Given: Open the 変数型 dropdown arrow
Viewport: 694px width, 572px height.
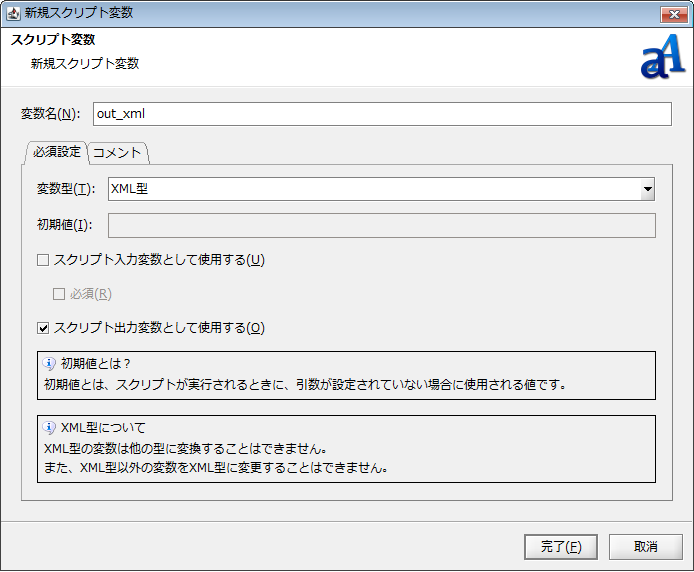Looking at the screenshot, I should [x=648, y=189].
